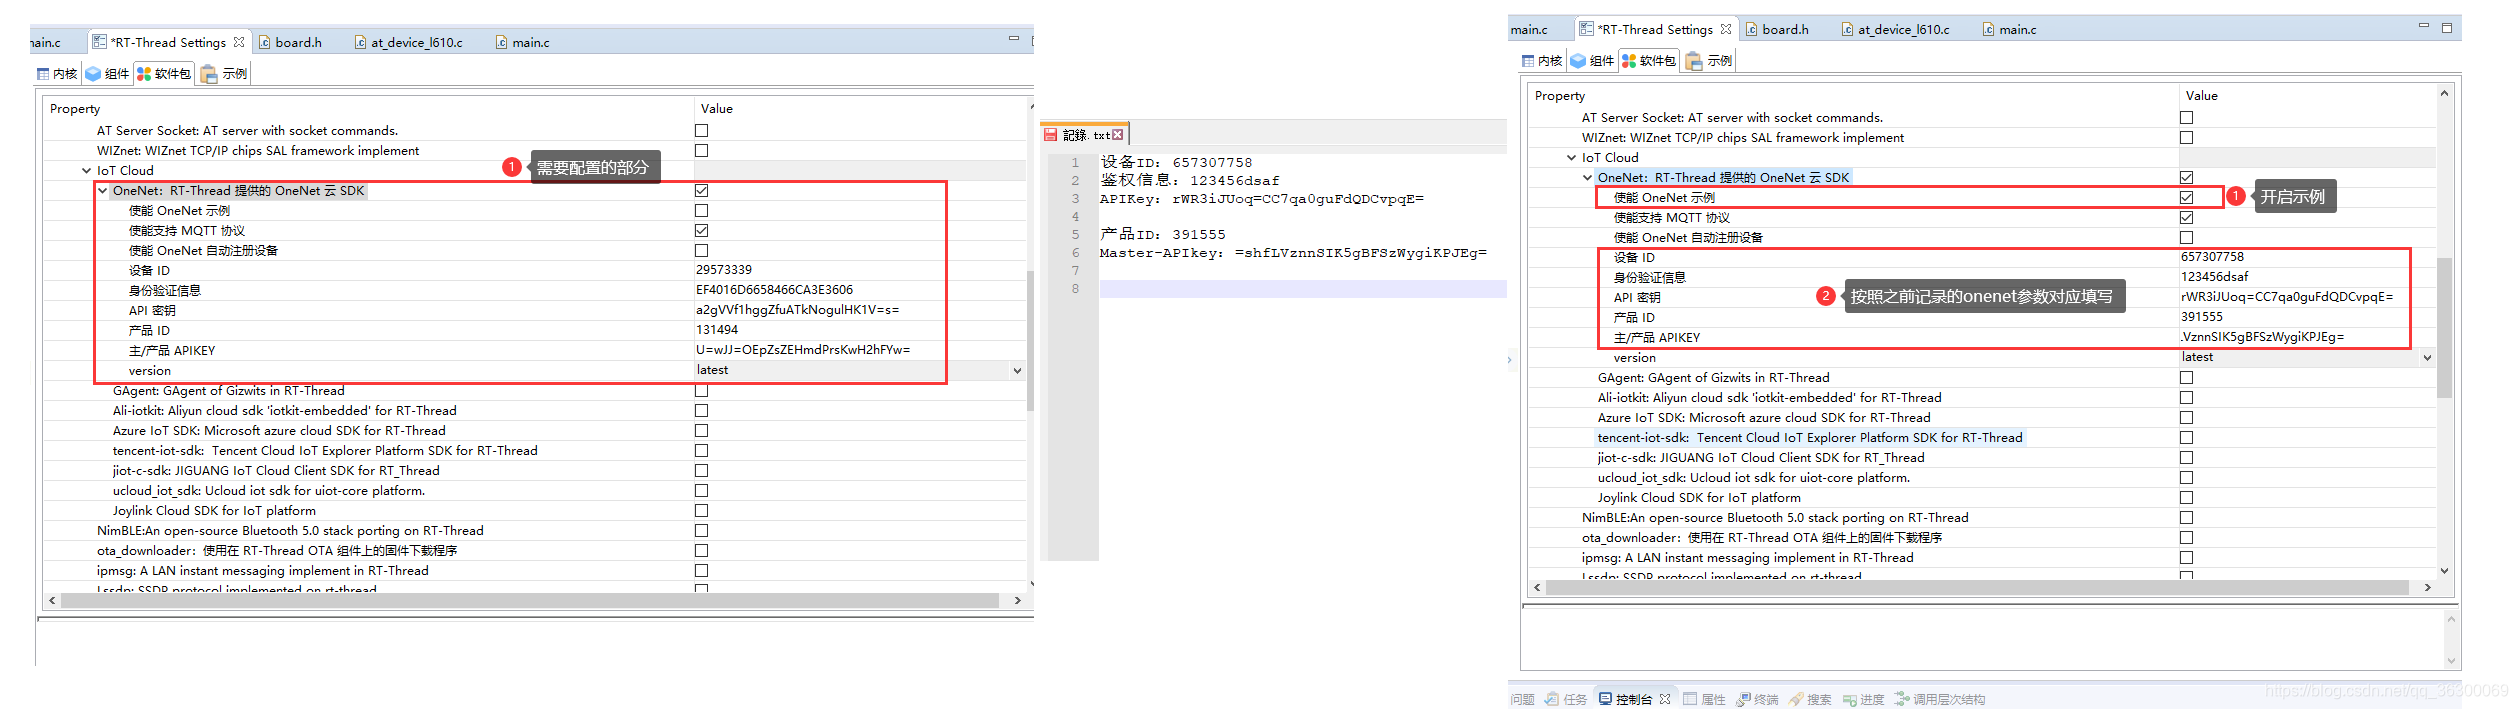Open the 搜索 search view icon

(x=1796, y=699)
